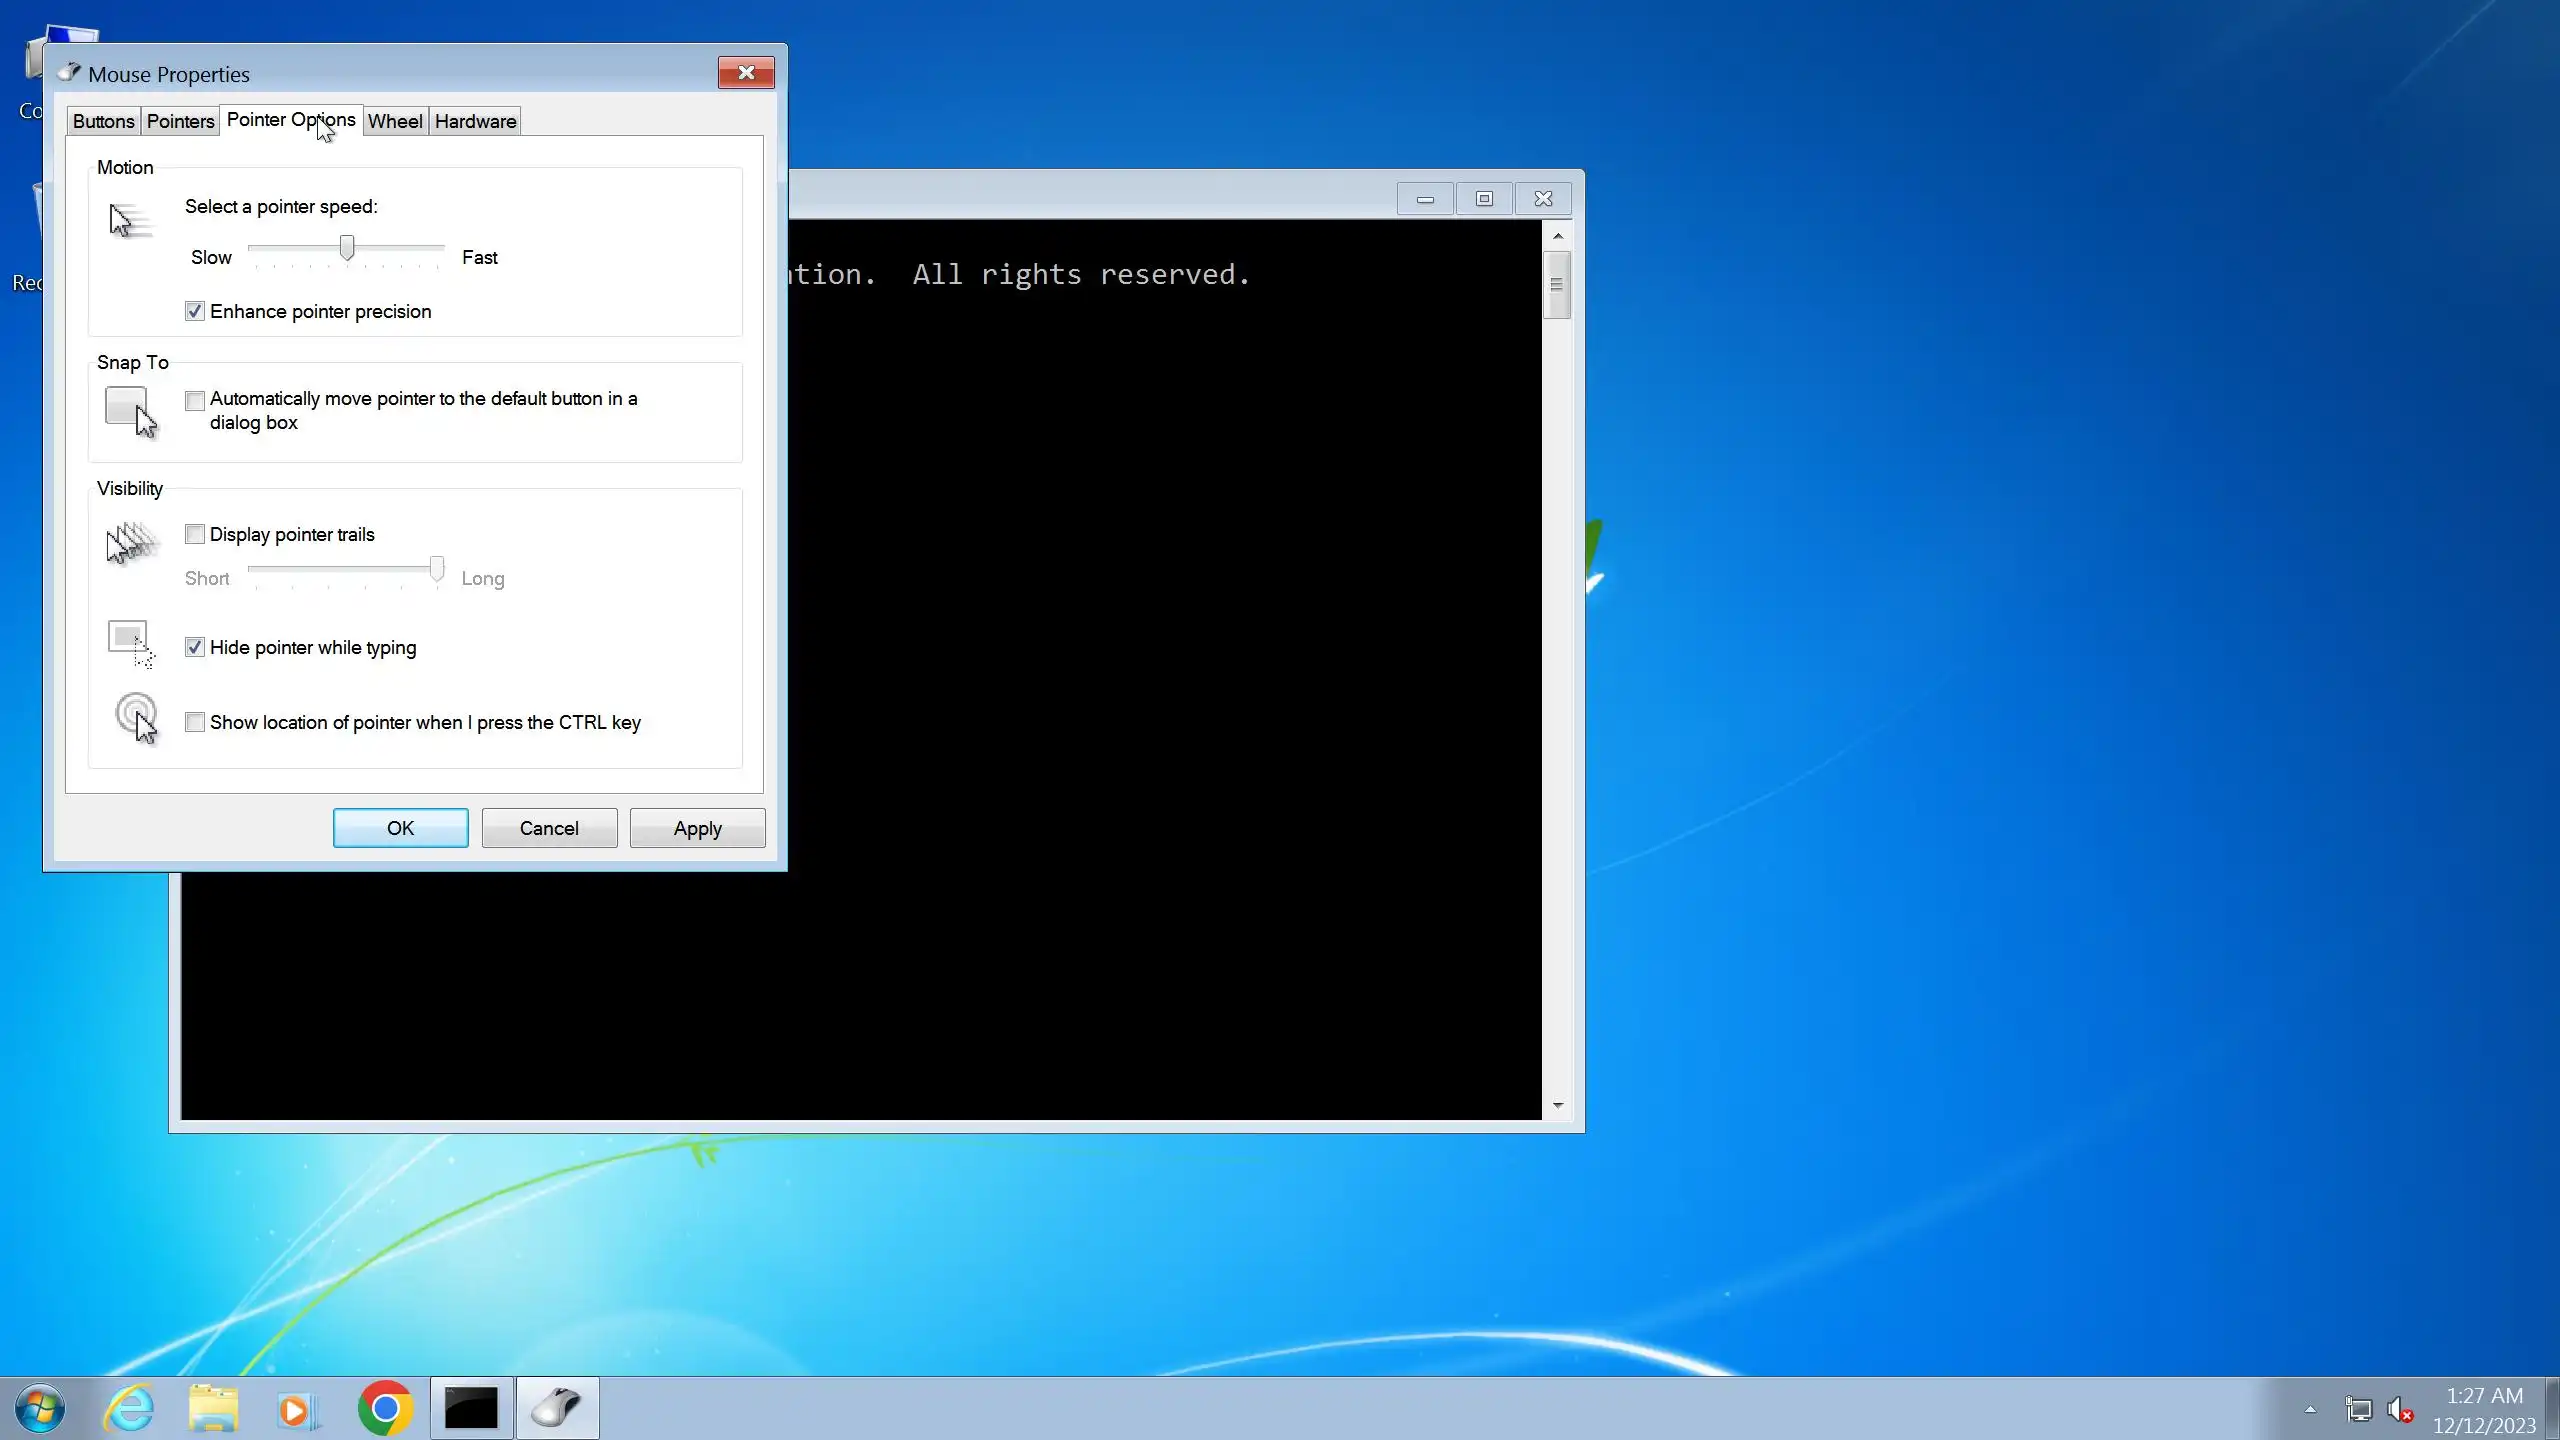This screenshot has height=1440, width=2560.
Task: Toggle Hide pointer while typing
Action: point(195,648)
